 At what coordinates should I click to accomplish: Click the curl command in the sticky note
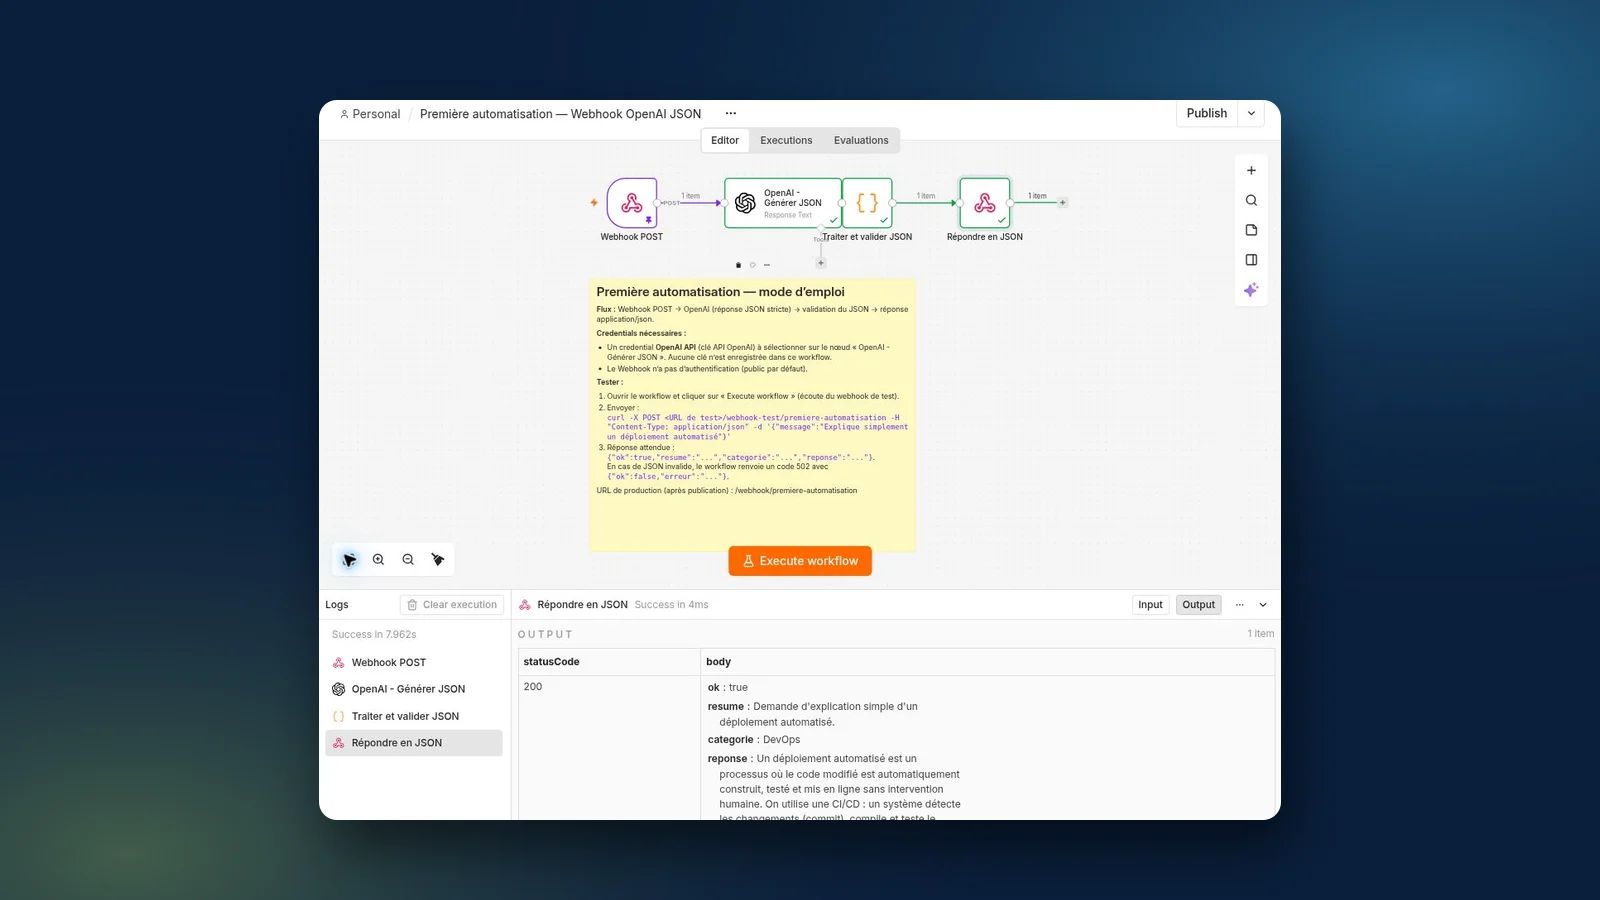(x=757, y=427)
